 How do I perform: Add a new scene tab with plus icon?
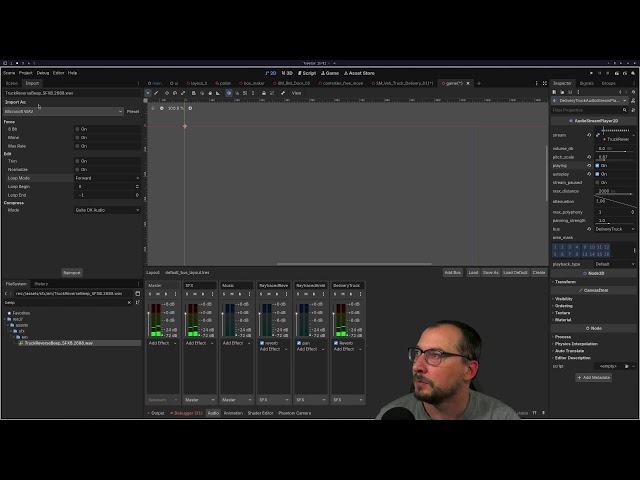coord(479,83)
